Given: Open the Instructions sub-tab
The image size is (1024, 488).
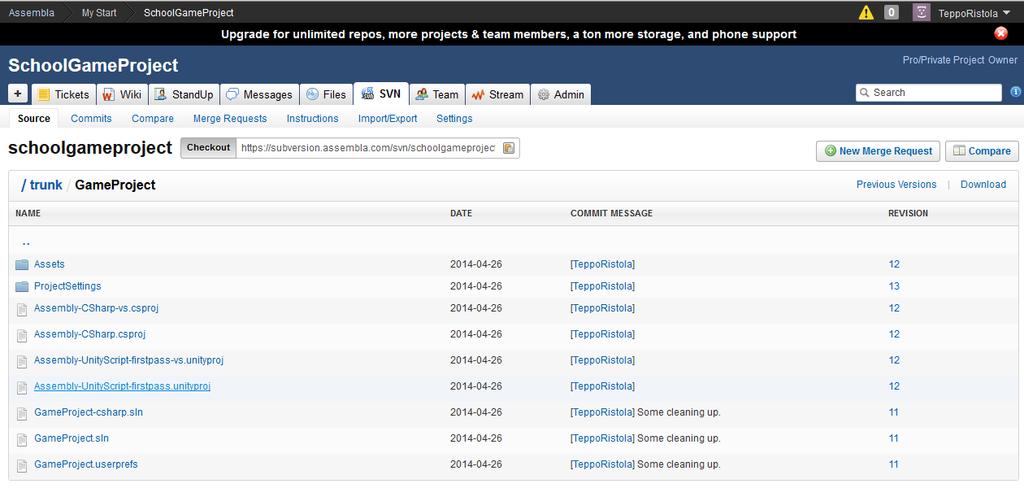Looking at the screenshot, I should (313, 118).
